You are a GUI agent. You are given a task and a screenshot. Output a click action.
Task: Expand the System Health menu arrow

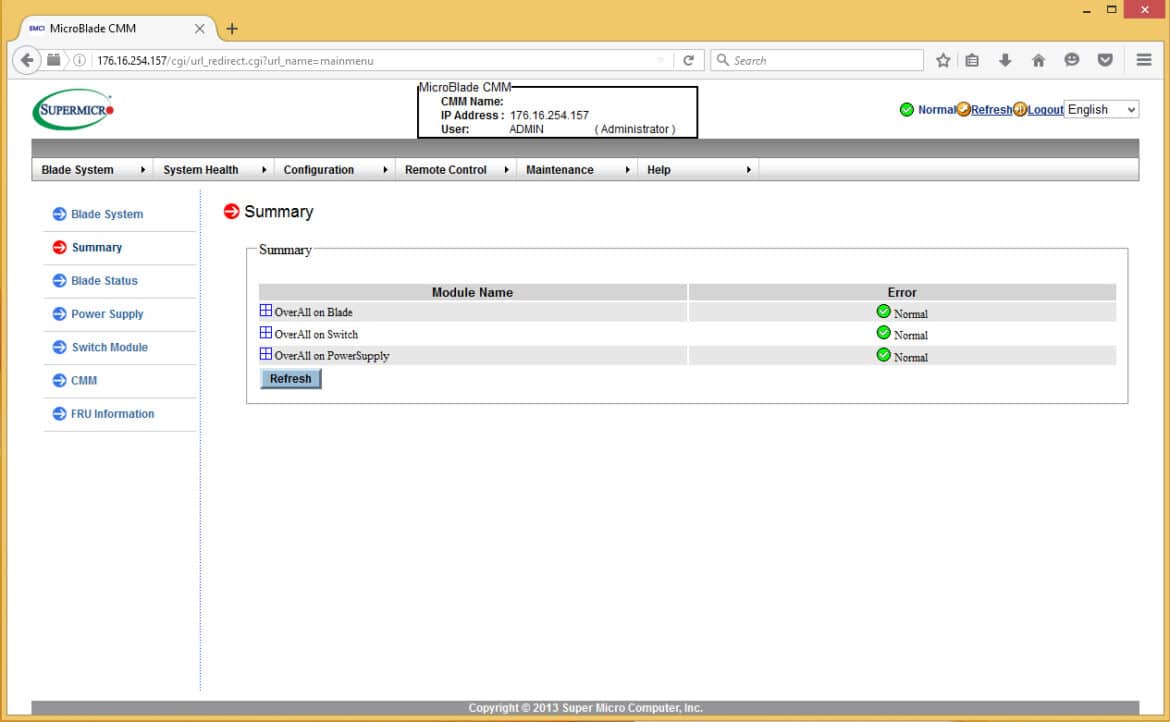(x=264, y=170)
